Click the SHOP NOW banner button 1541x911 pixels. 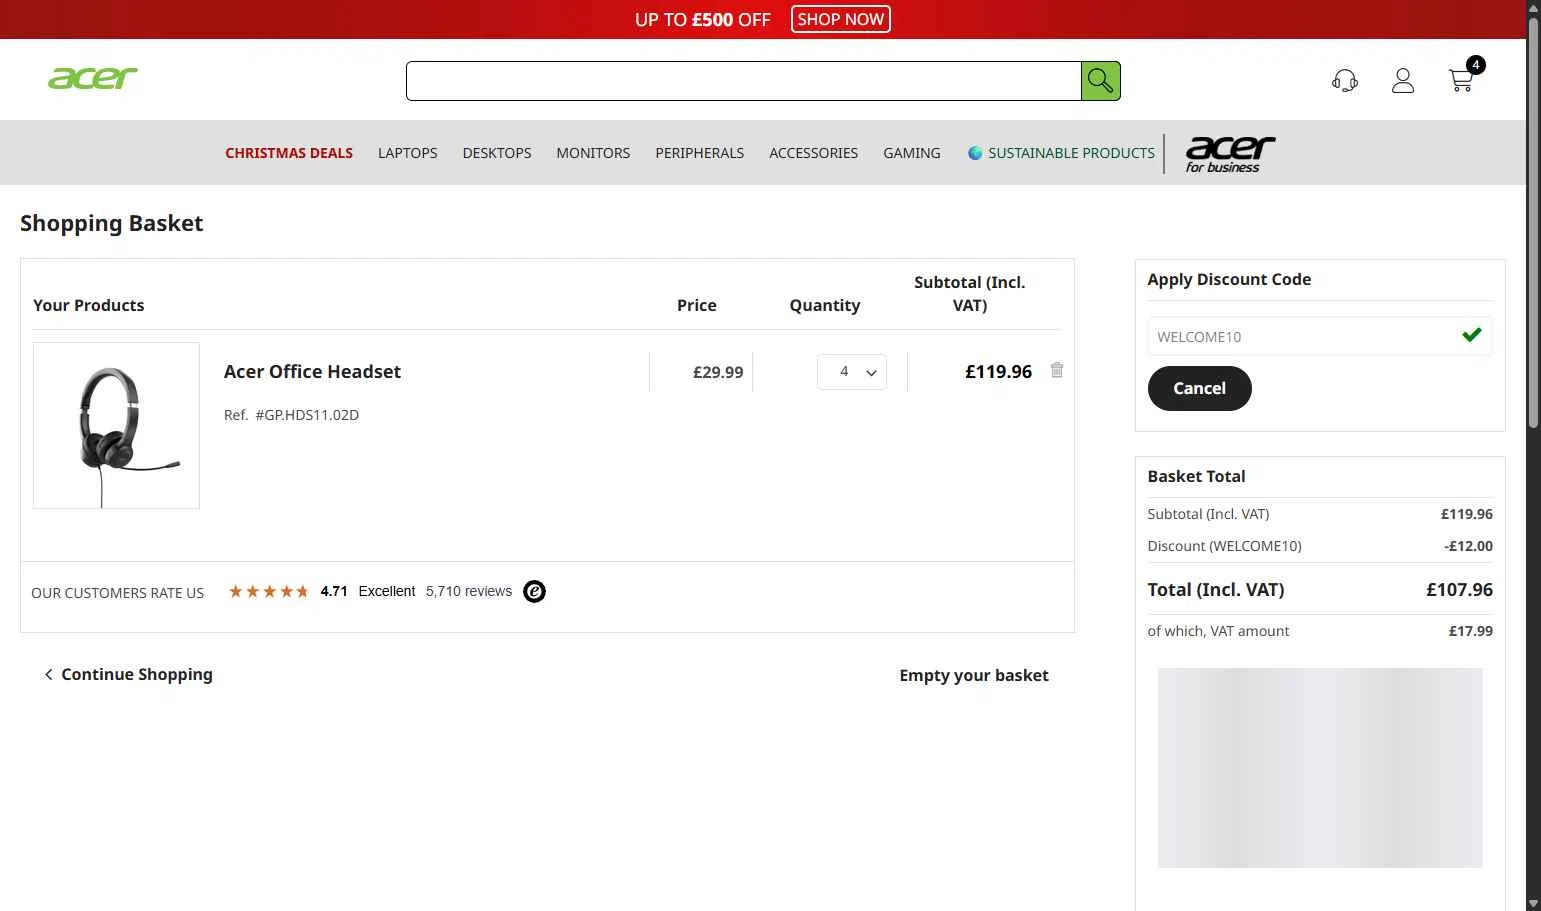pos(841,19)
